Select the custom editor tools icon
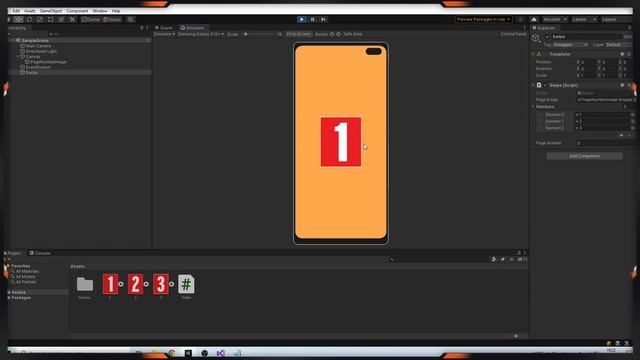Viewport: 640px width, 360px height. (x=72, y=19)
